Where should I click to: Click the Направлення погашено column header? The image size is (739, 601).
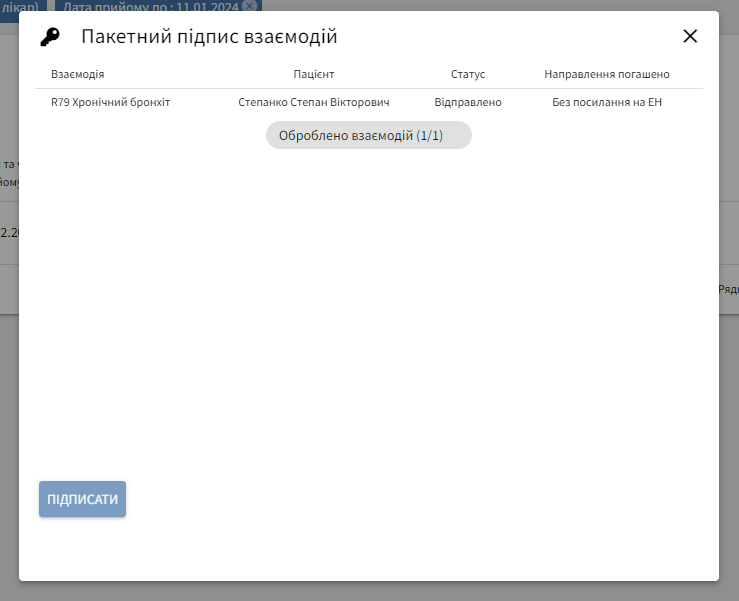point(607,75)
